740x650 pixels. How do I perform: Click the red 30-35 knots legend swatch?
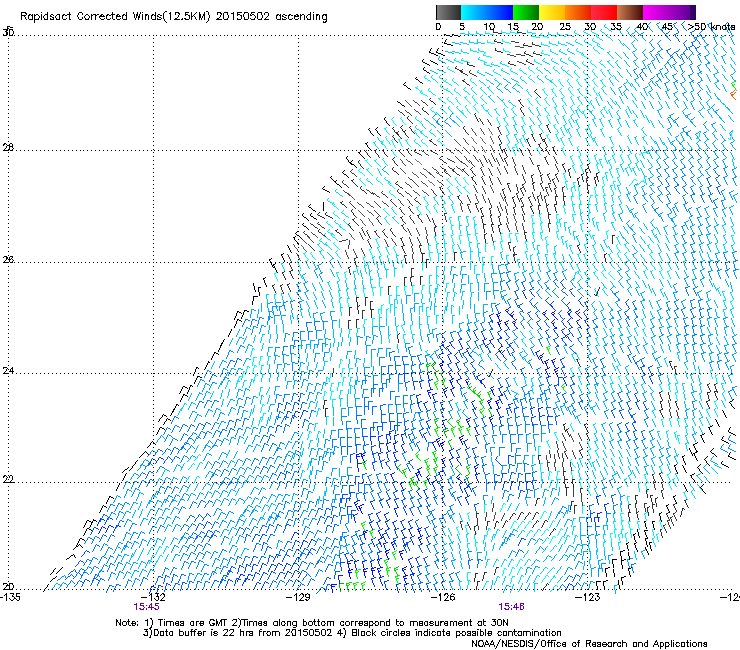click(x=604, y=12)
